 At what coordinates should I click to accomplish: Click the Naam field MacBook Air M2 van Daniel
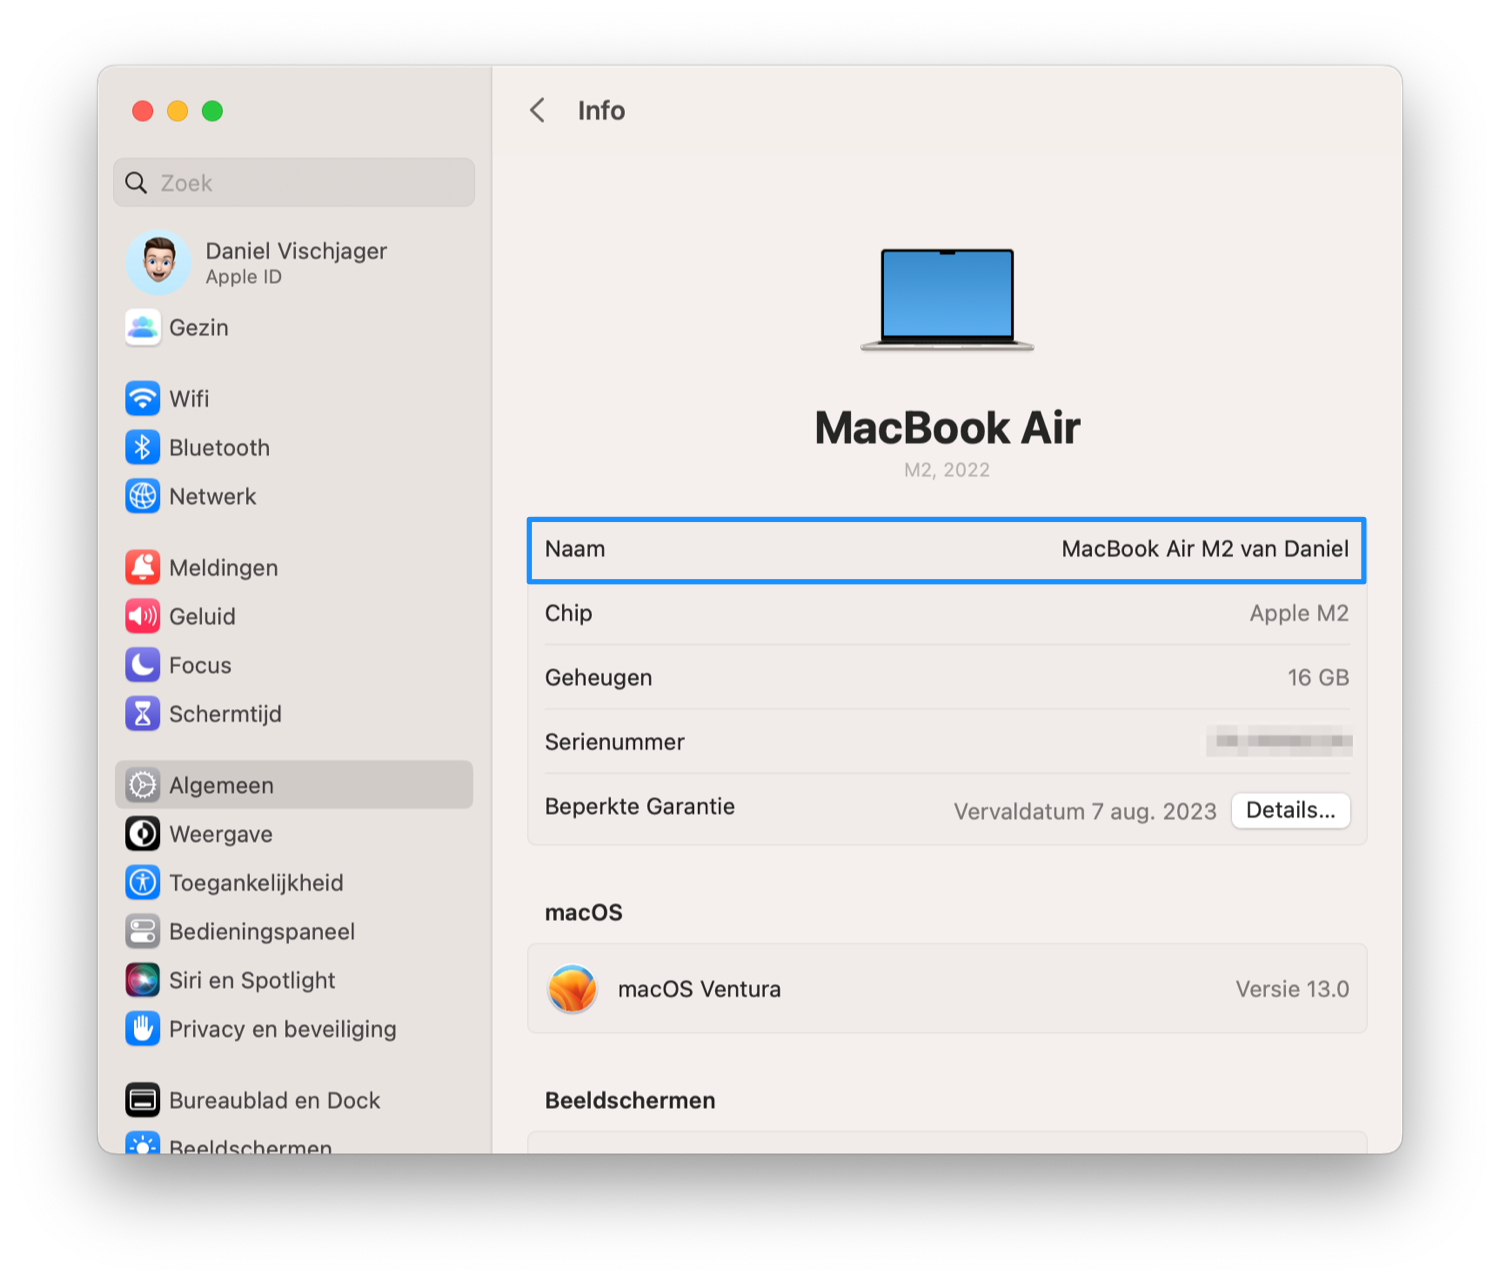[947, 550]
